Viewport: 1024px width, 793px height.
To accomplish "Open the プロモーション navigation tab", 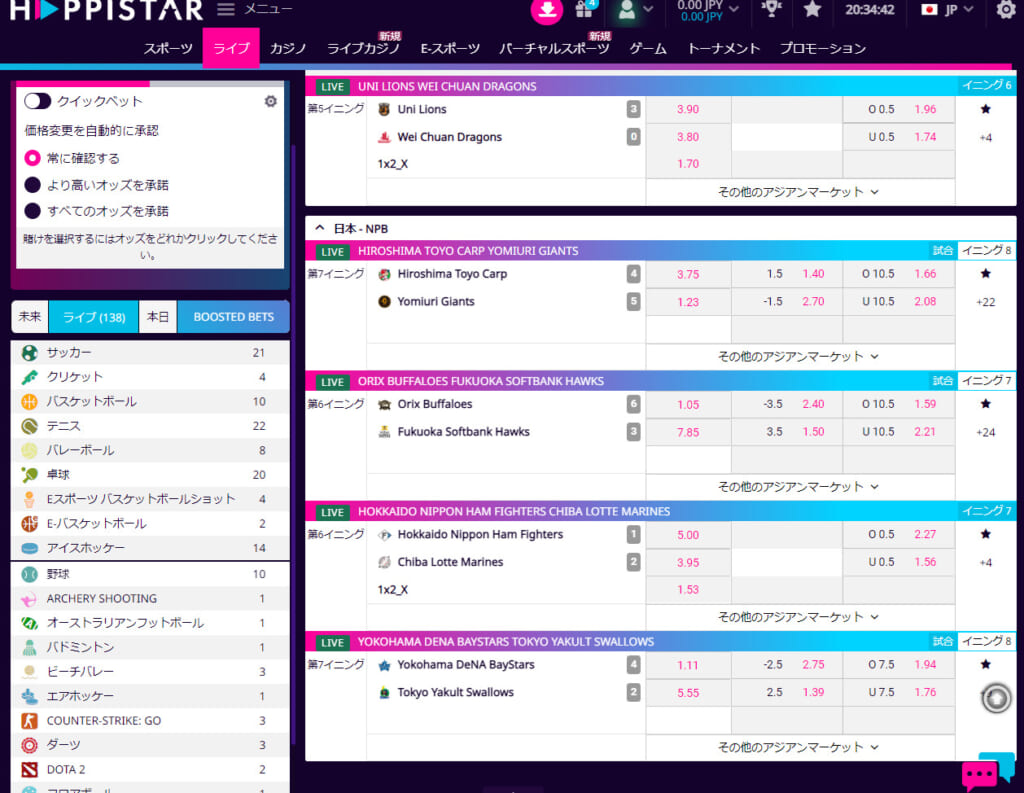I will pyautogui.click(x=823, y=48).
